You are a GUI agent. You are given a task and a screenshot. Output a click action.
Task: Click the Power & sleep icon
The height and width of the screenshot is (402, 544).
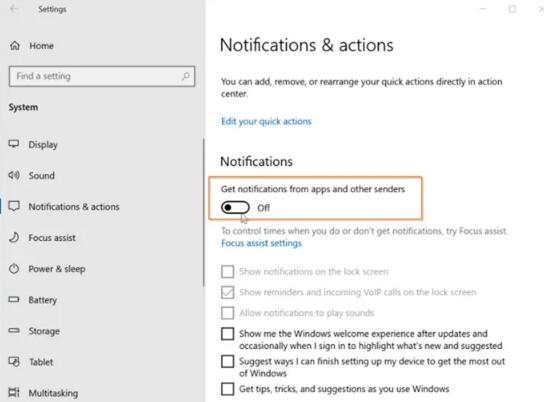click(x=14, y=268)
